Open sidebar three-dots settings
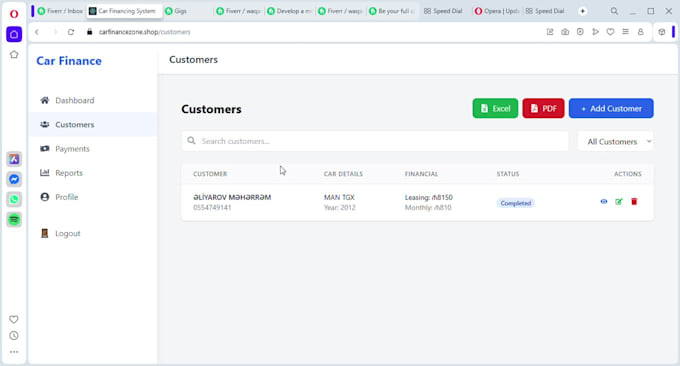Image resolution: width=680 pixels, height=366 pixels. coord(14,352)
